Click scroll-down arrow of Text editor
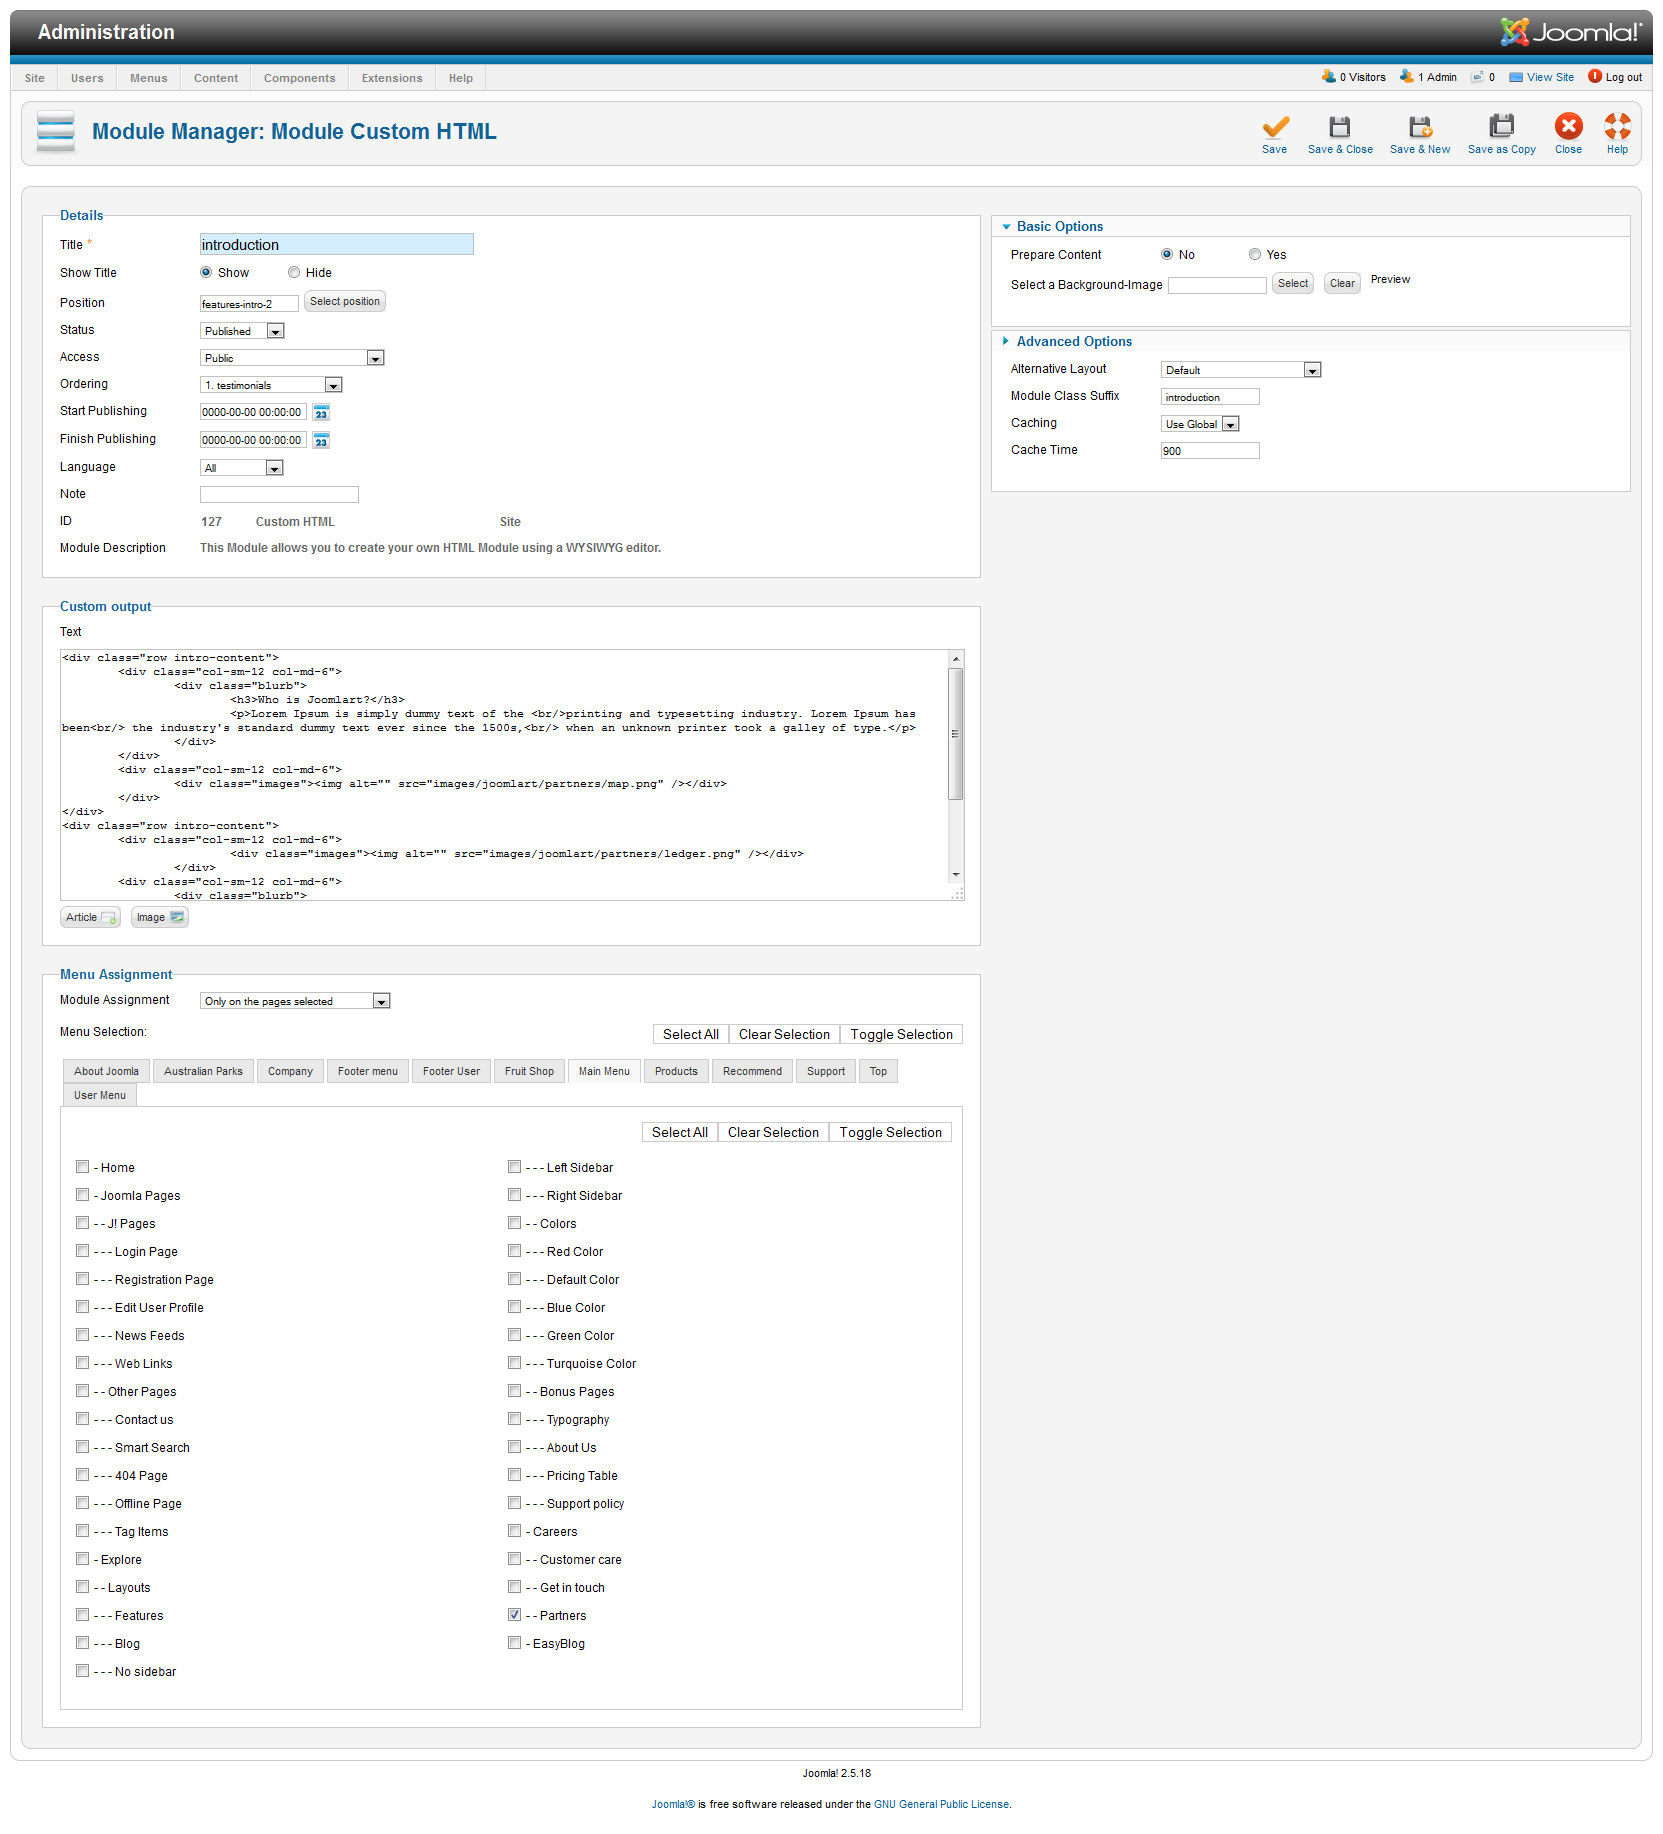This screenshot has height=1834, width=1663. point(956,875)
